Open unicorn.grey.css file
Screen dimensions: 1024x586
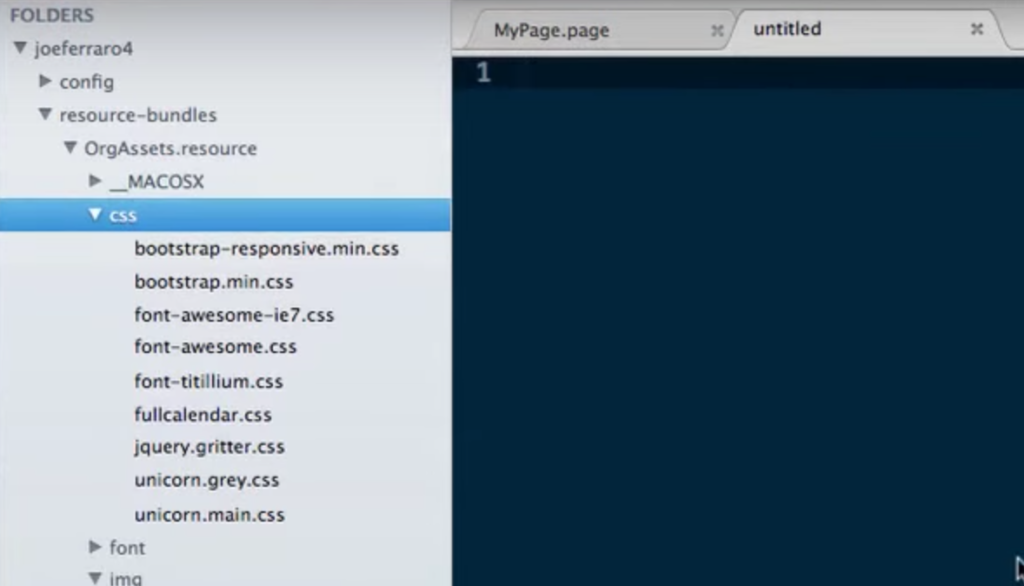[206, 480]
